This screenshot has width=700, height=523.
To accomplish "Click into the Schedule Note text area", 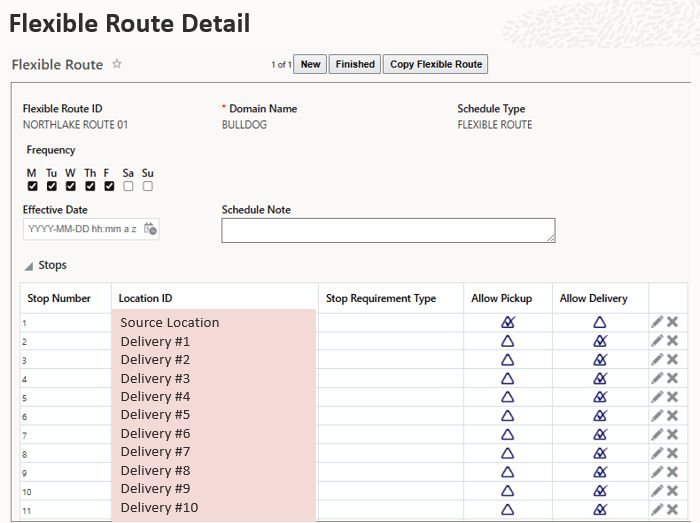I will point(388,230).
